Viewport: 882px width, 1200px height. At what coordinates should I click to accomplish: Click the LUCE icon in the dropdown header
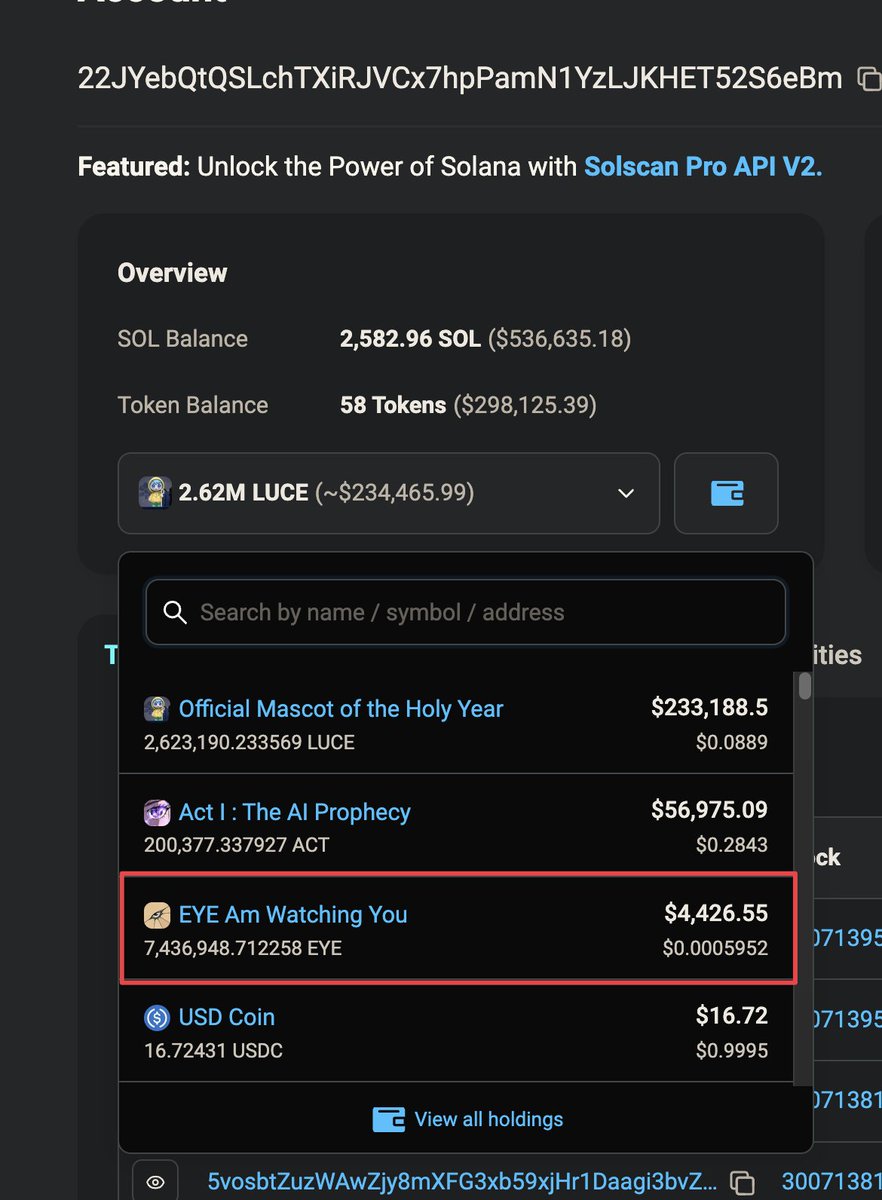point(154,492)
